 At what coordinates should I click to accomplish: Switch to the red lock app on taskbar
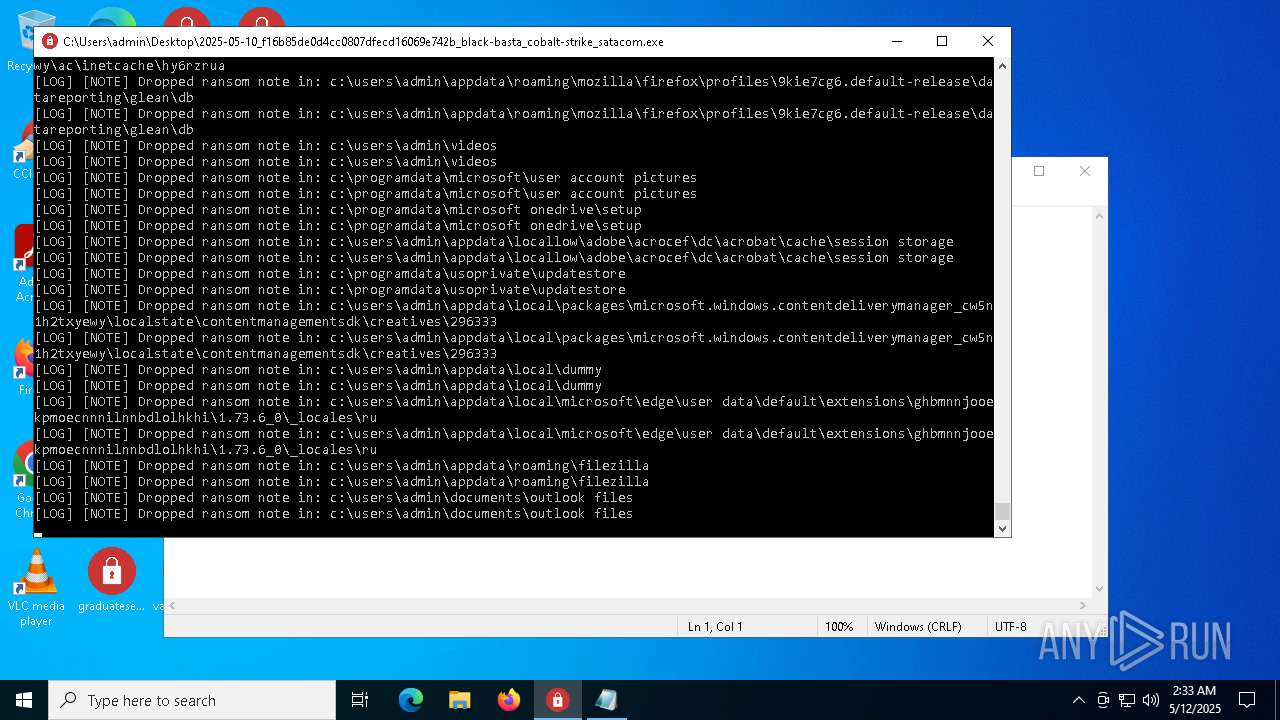tap(557, 700)
